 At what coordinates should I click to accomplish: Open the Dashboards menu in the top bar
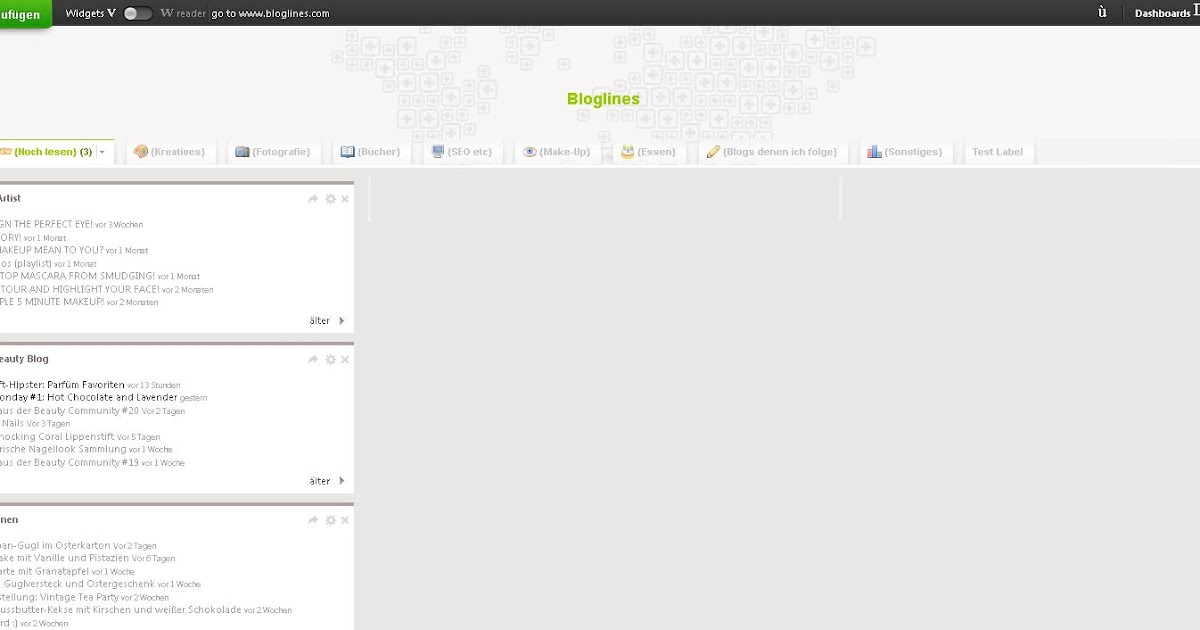(x=1165, y=13)
